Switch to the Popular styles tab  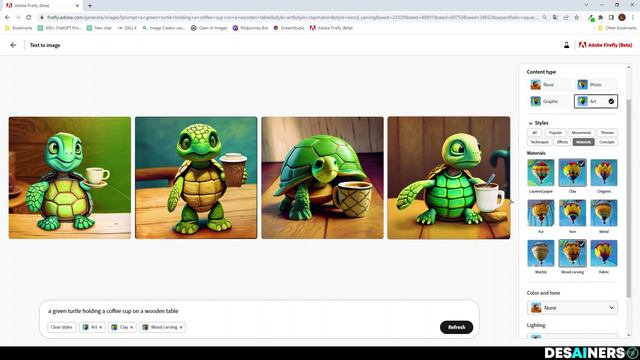tap(555, 132)
